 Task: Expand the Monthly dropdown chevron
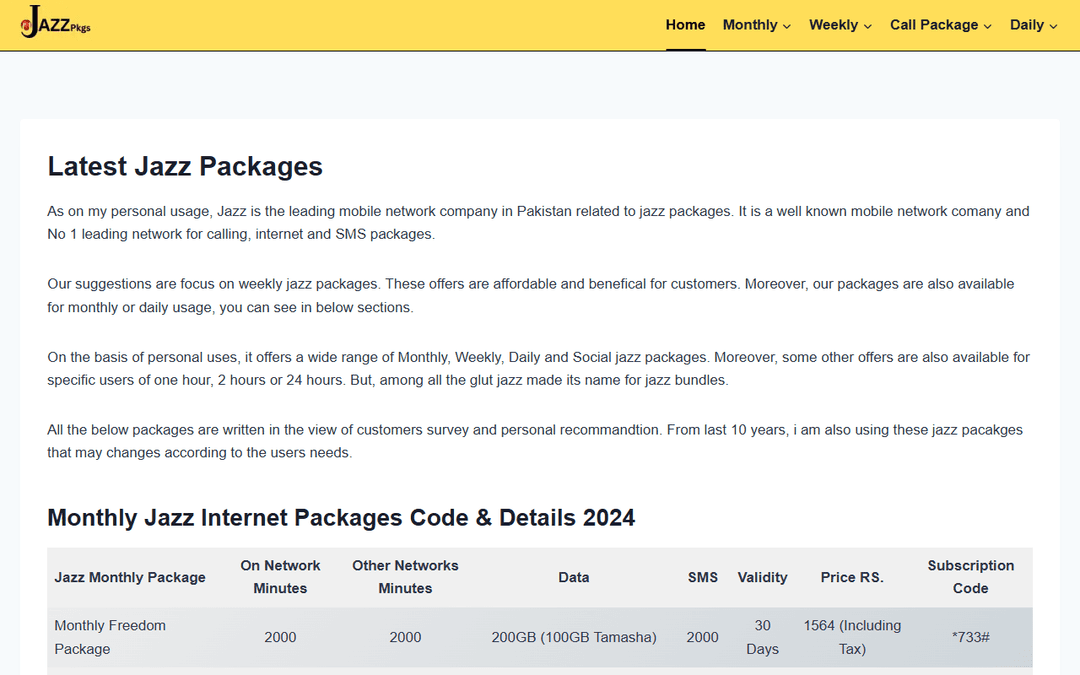coord(787,26)
